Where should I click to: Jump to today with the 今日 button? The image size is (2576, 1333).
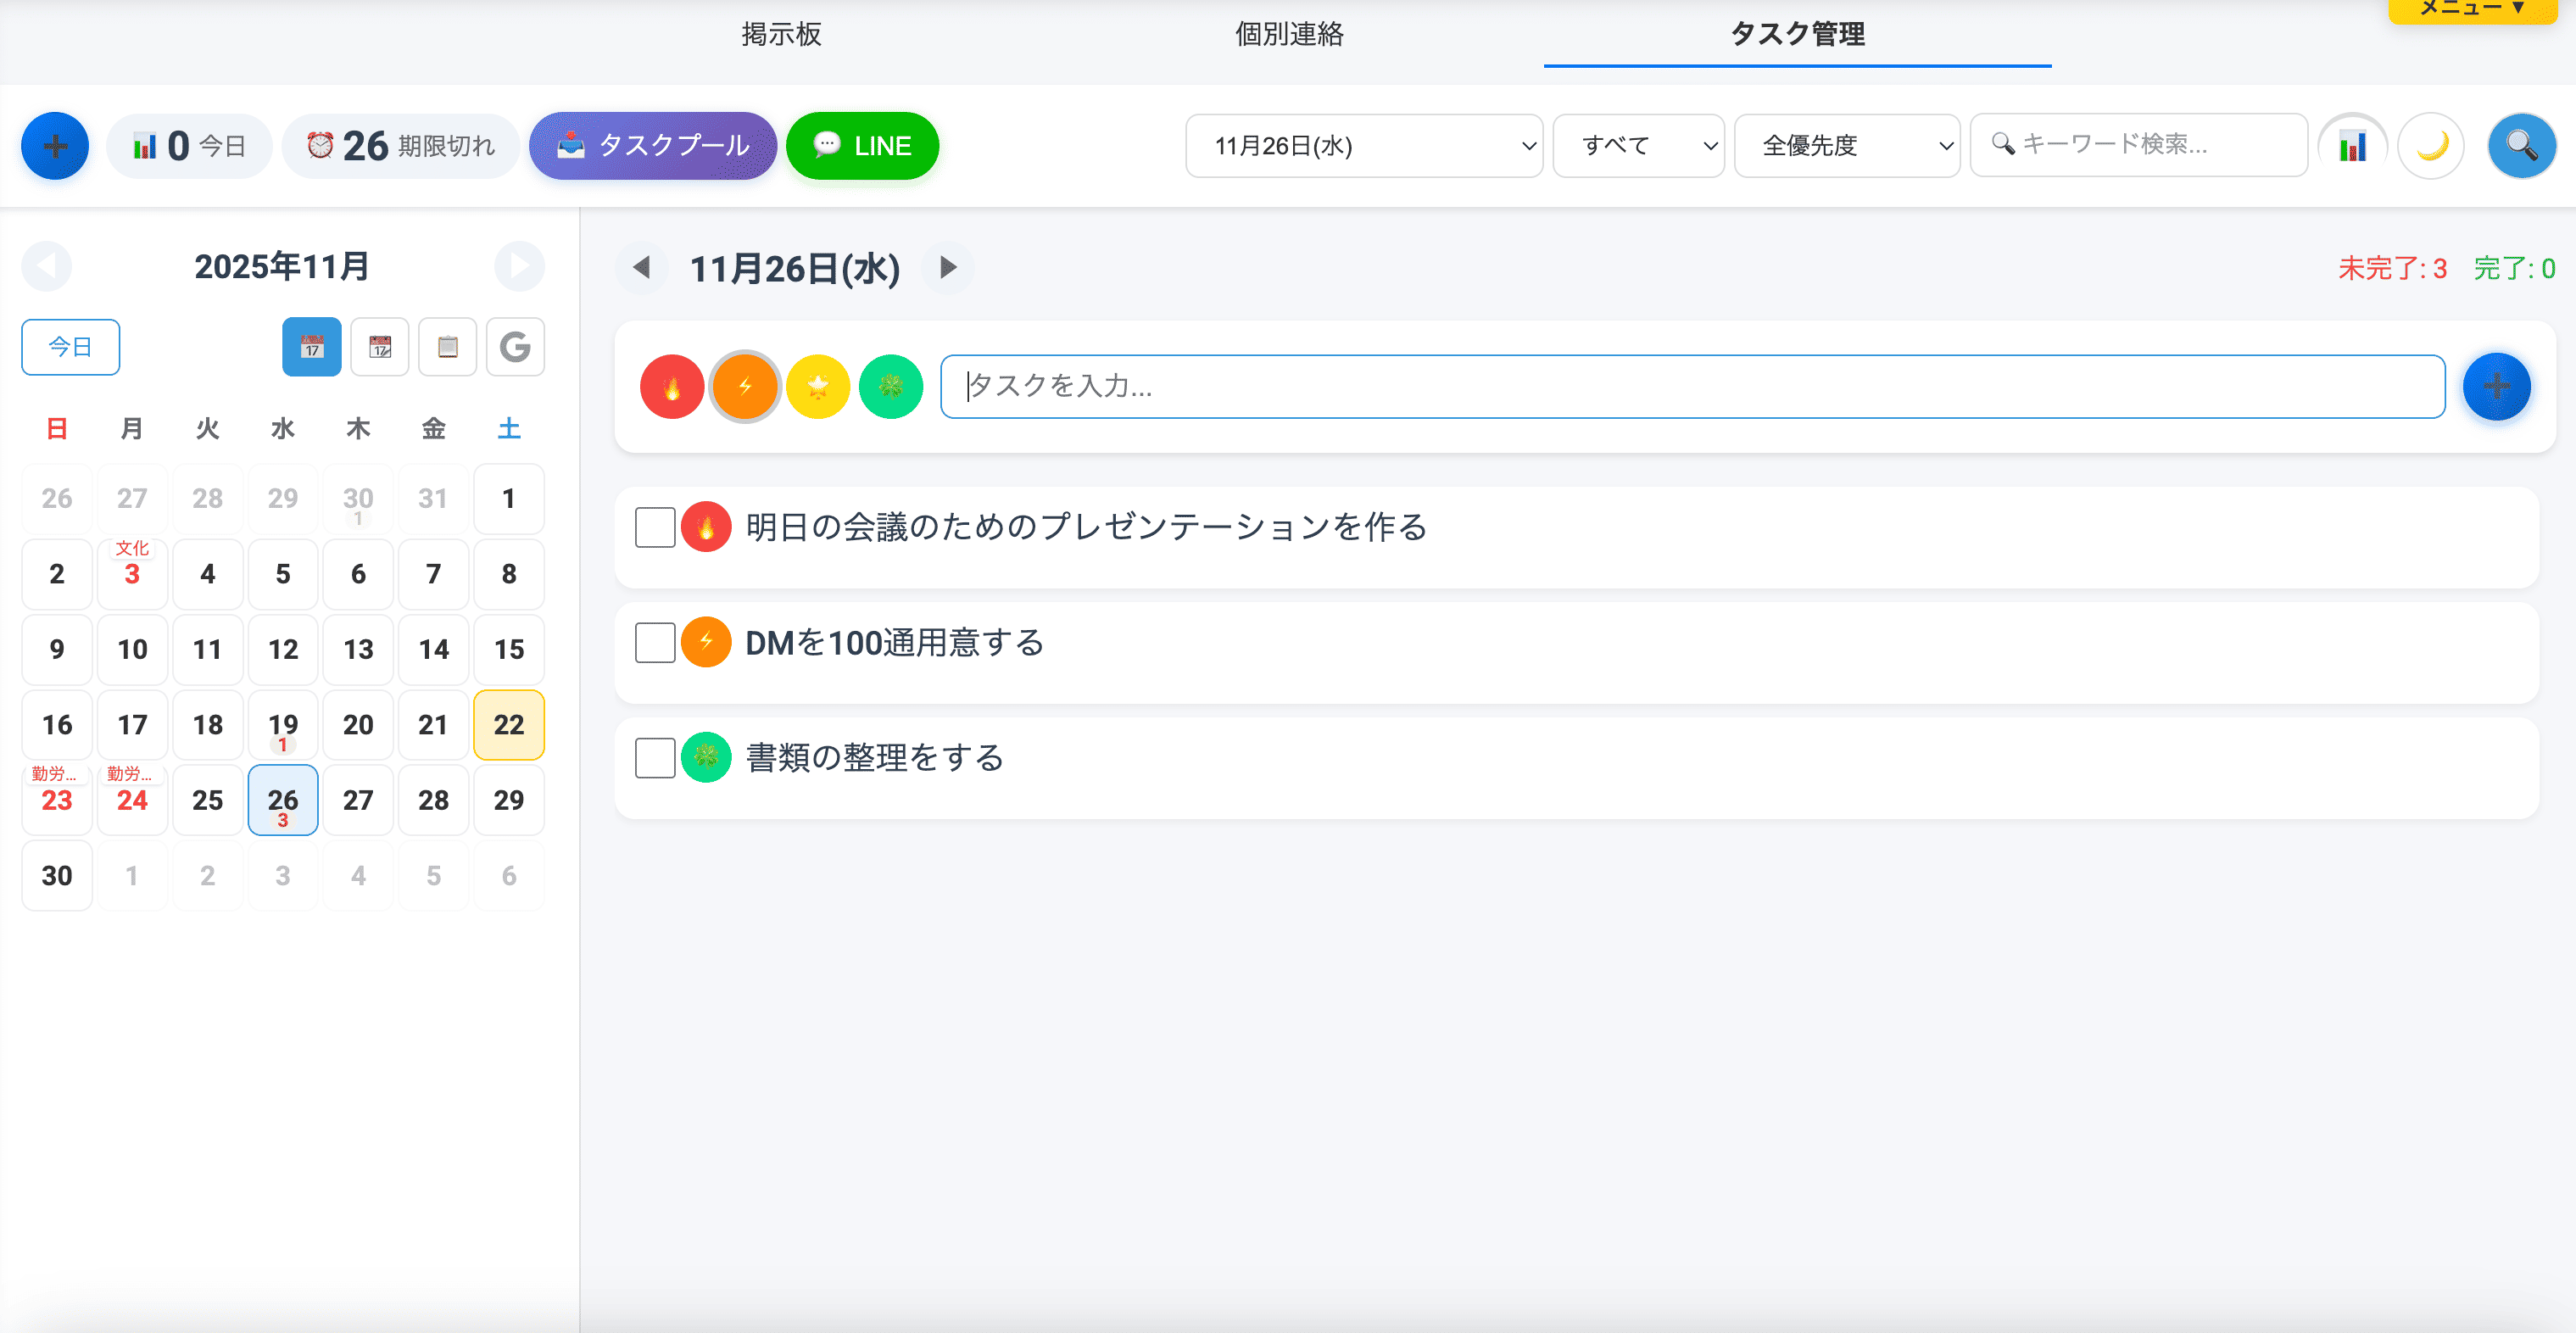point(70,347)
